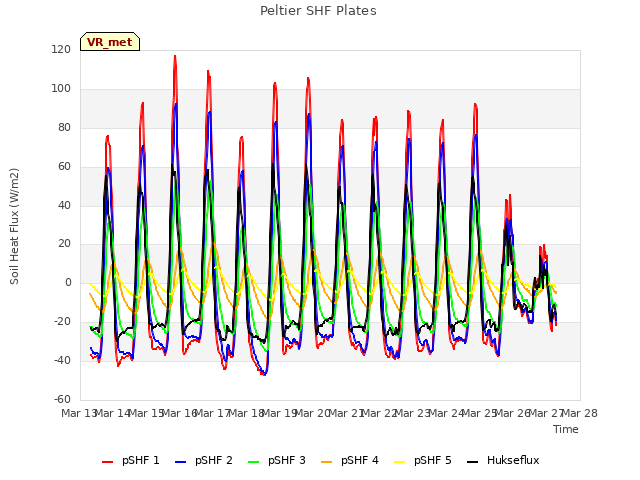Image resolution: width=640 pixels, height=480 pixels.
Task: Click the tallest red peak on Mar 16
Action: pos(175,56)
